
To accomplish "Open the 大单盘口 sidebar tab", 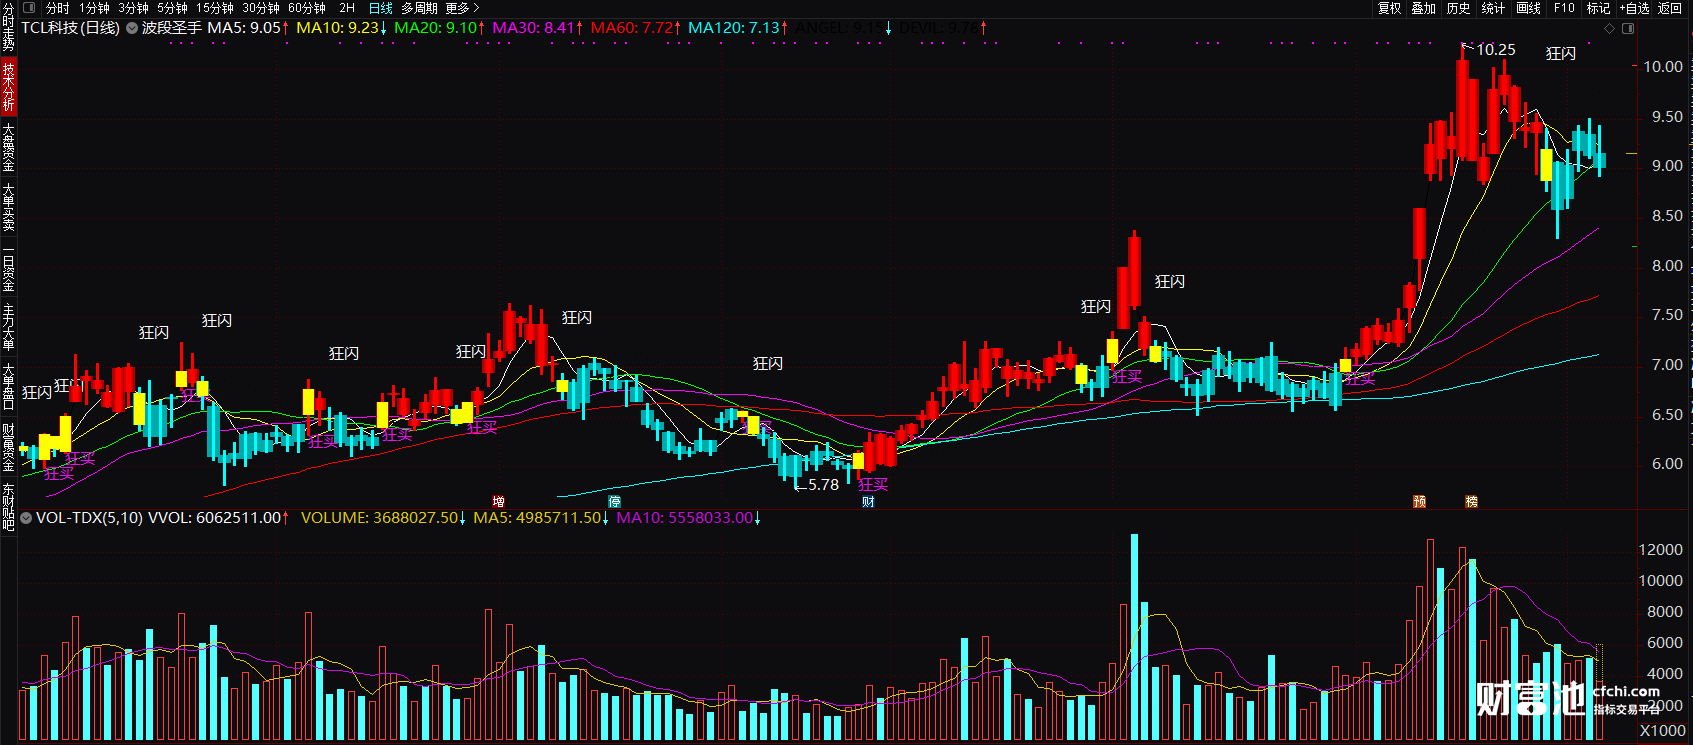I will [8, 387].
